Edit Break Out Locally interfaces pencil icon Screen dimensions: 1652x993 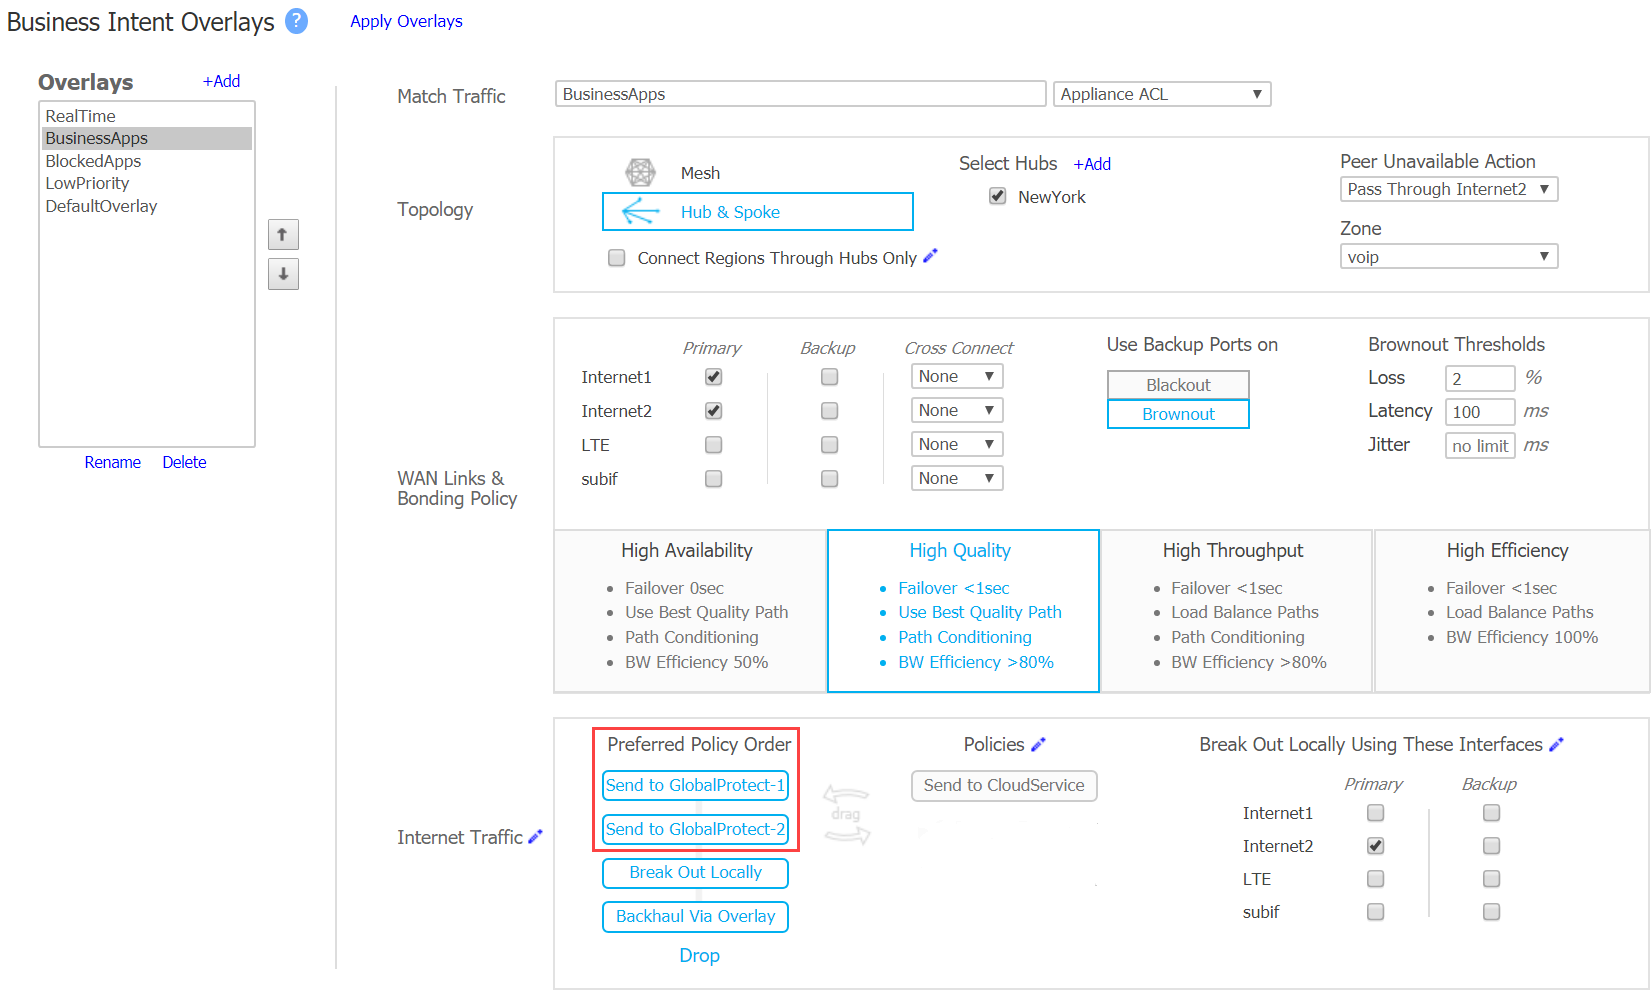[x=1556, y=744]
